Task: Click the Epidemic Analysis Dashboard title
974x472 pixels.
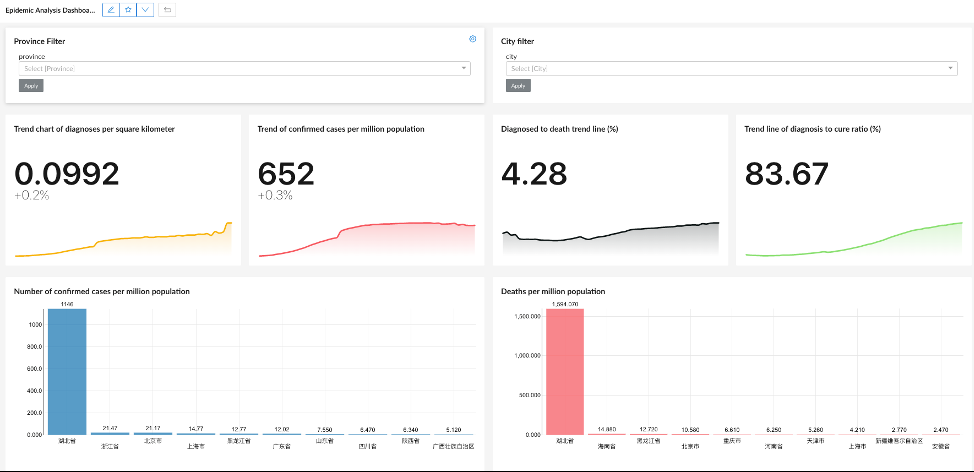Action: click(50, 11)
